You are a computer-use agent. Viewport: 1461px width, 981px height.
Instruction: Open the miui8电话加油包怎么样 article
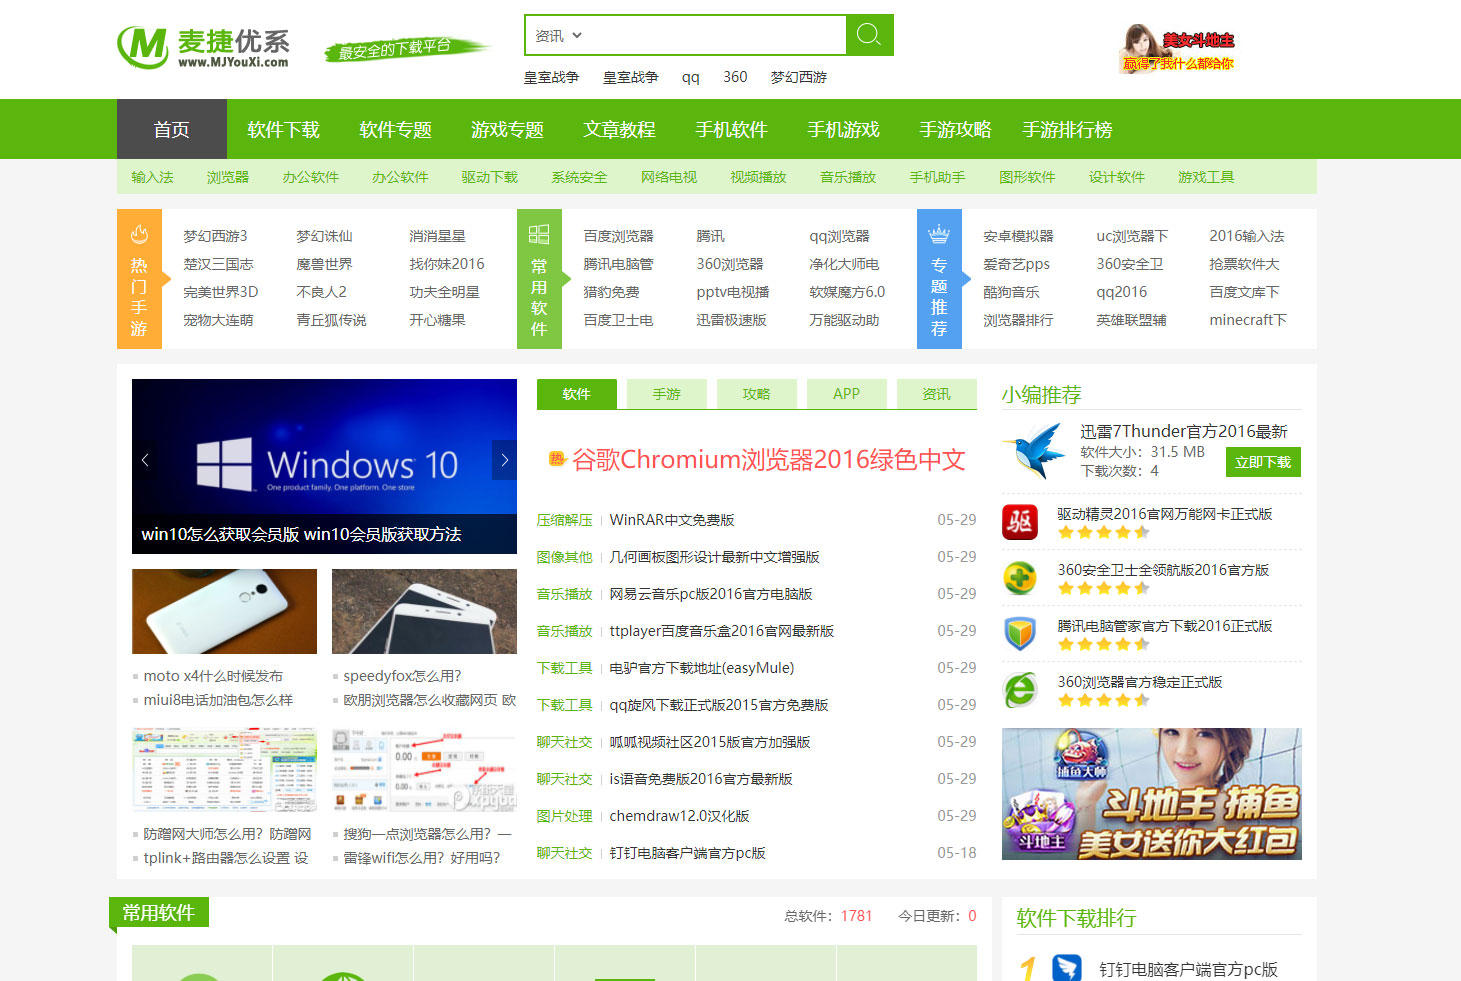pyautogui.click(x=218, y=700)
